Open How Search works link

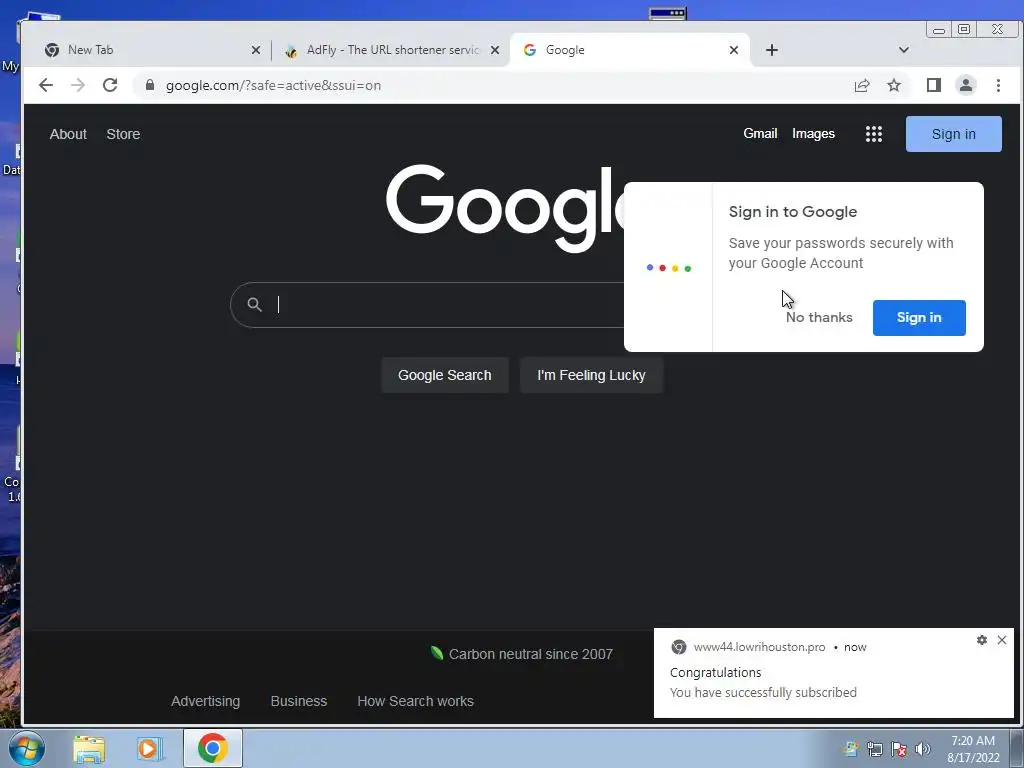(x=415, y=701)
